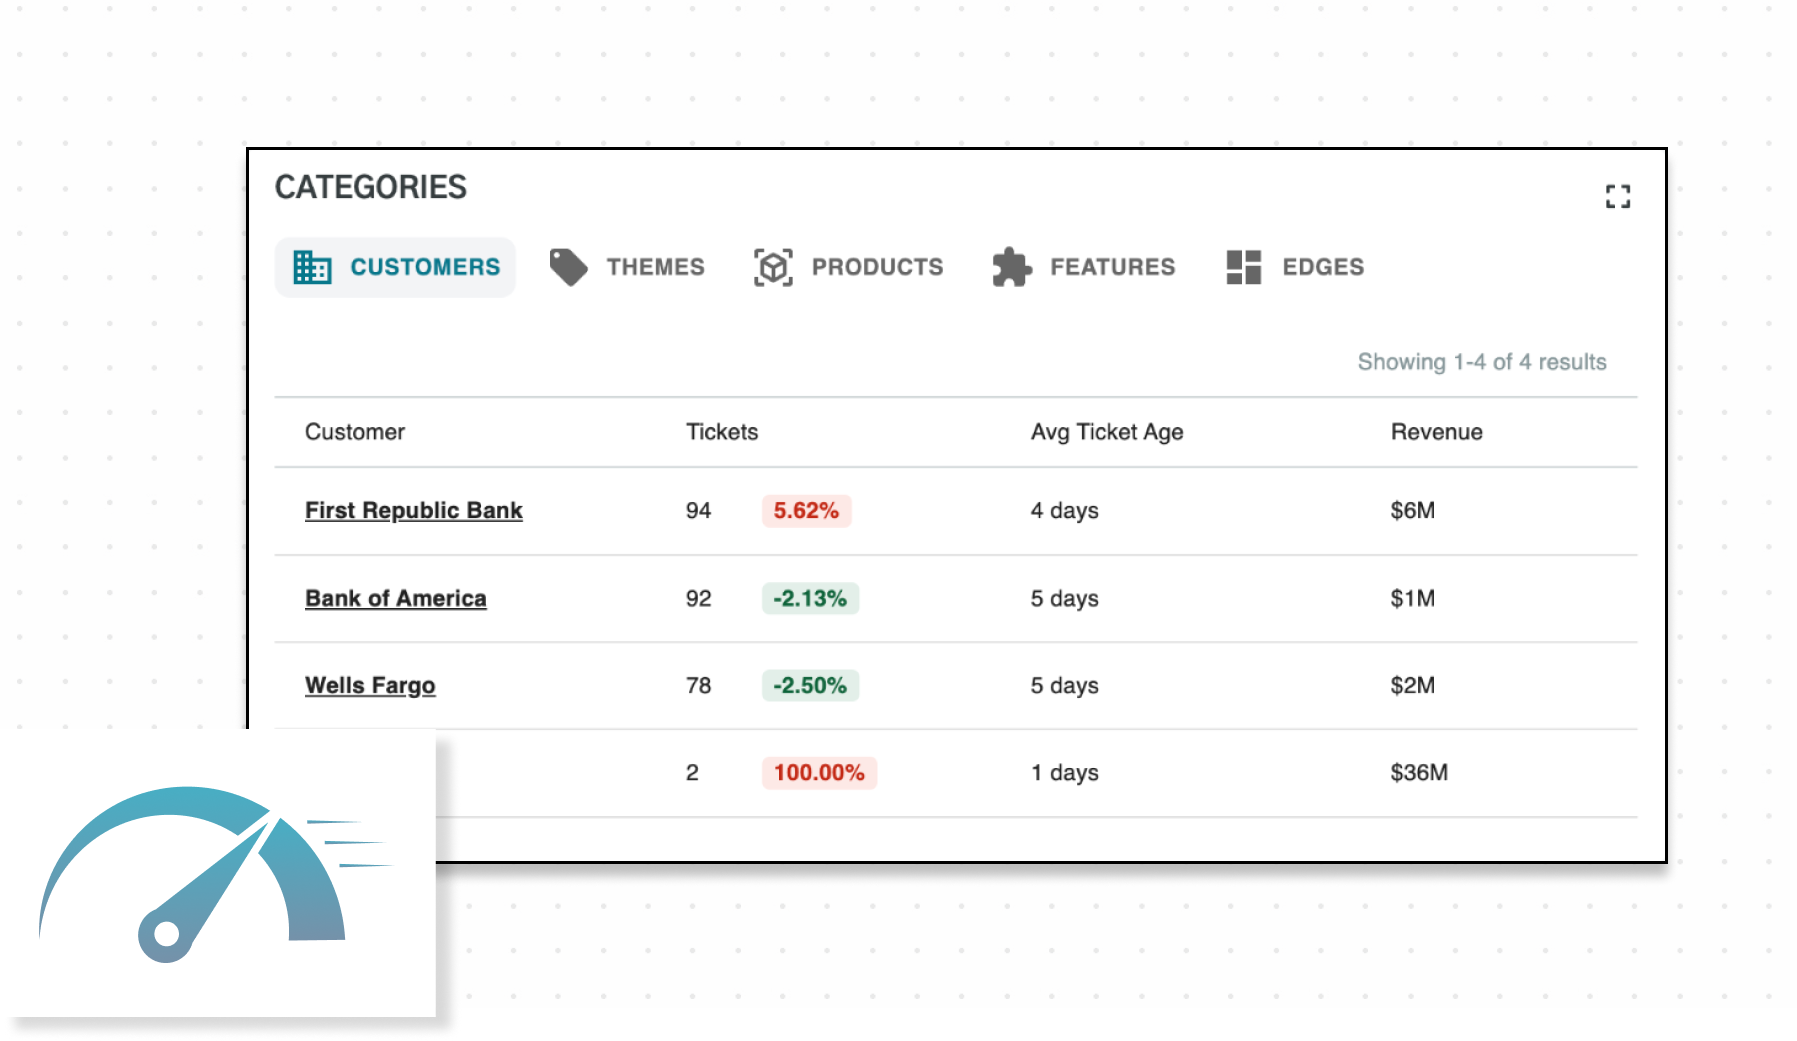The image size is (1797, 1041).
Task: Switch to the Edges tab
Action: [1295, 267]
